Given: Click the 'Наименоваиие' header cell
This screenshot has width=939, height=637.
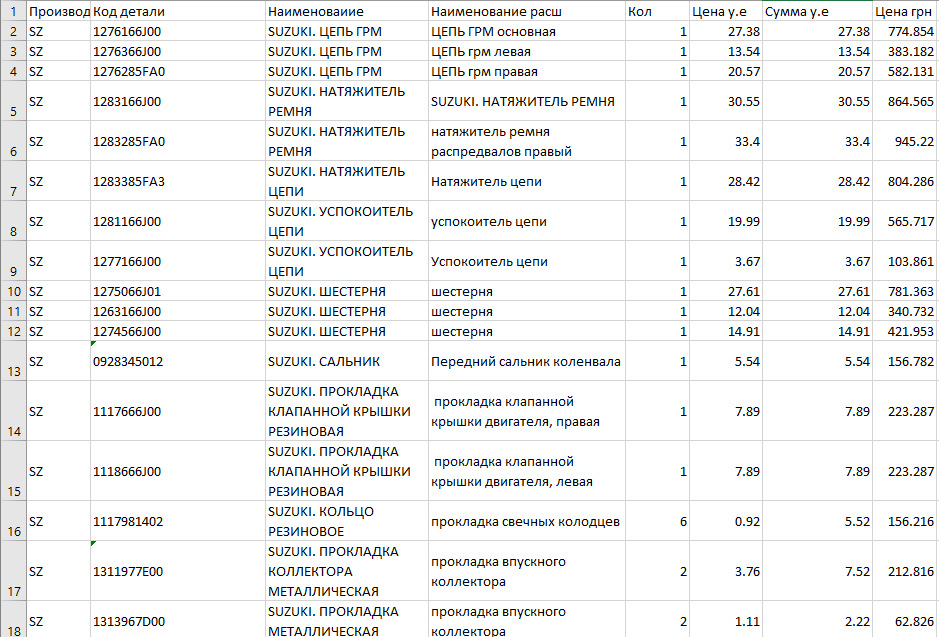Looking at the screenshot, I should click(x=347, y=11).
